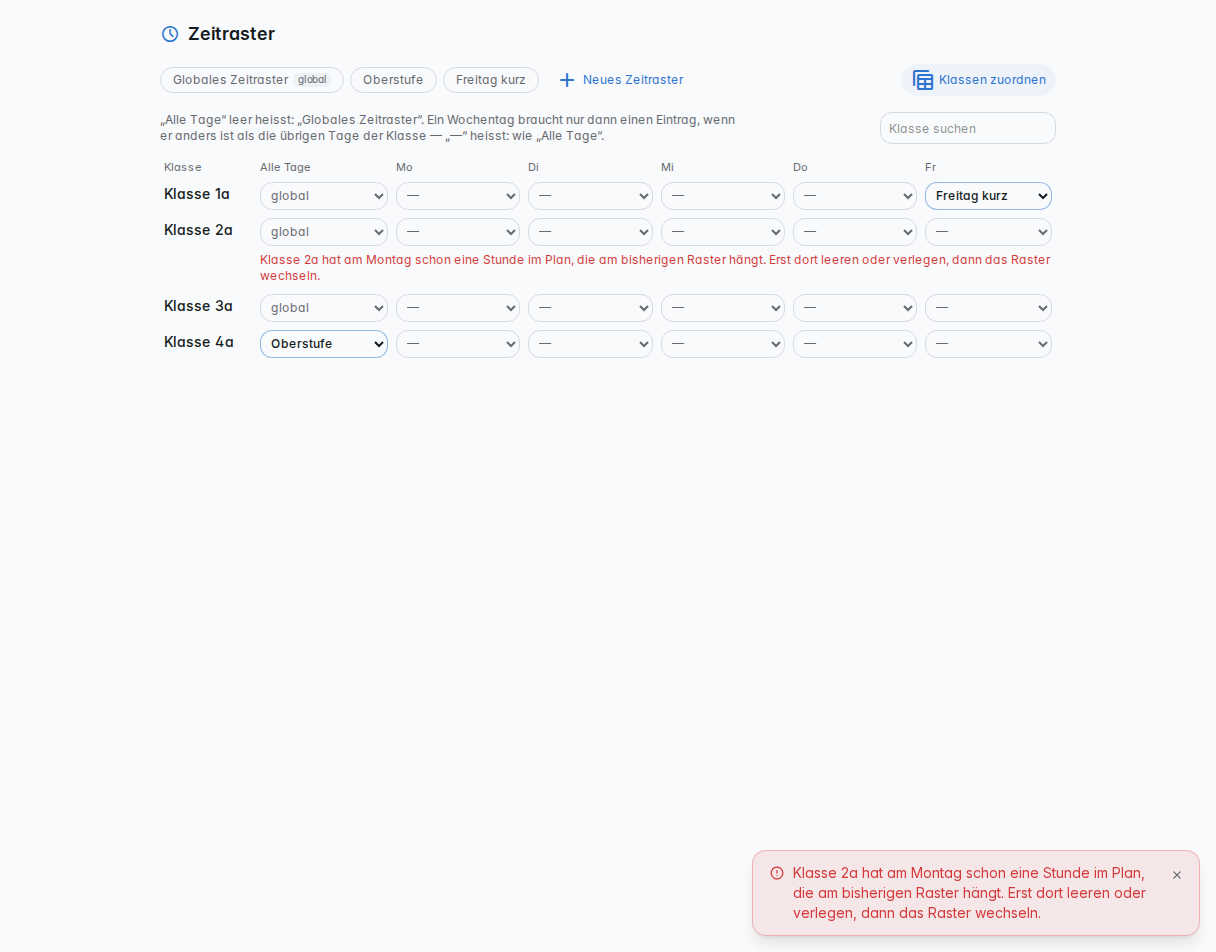Click the Zeitraster page heading
1216x952 pixels.
pos(231,34)
